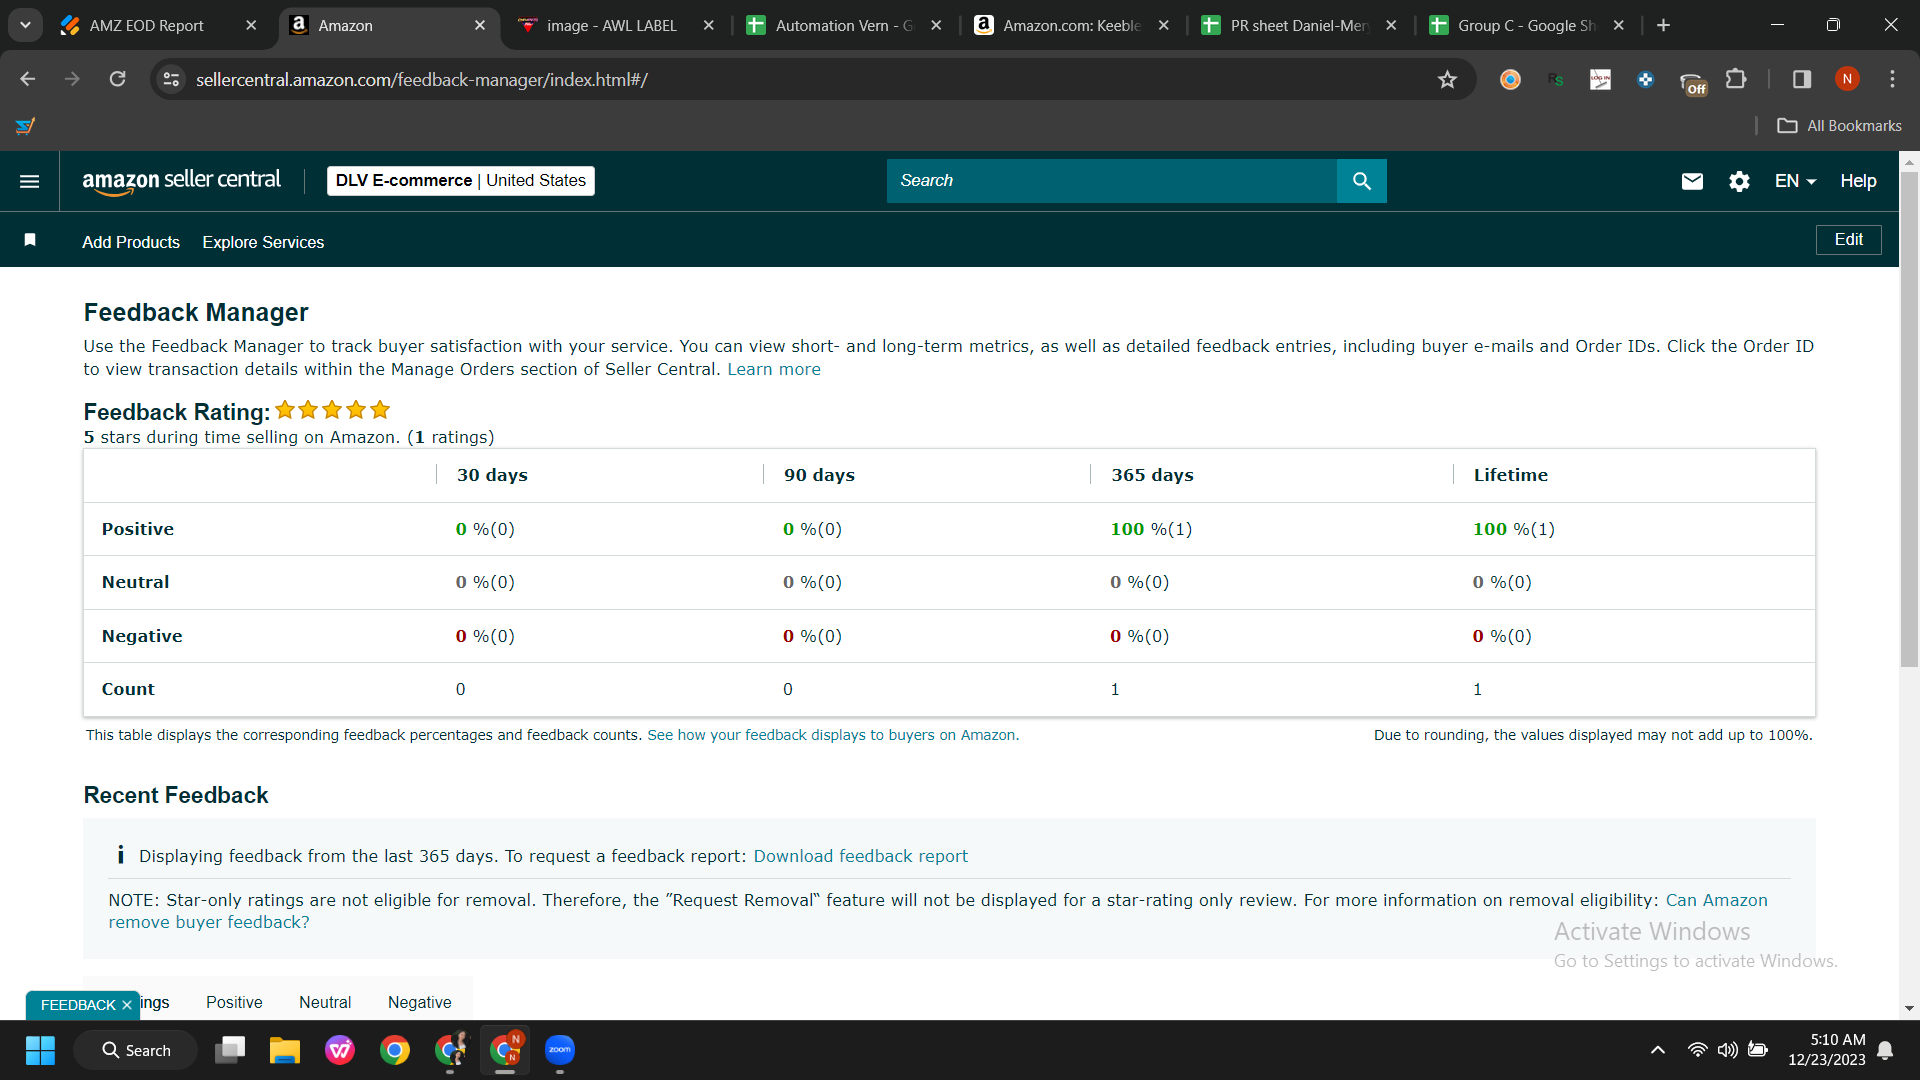1920x1080 pixels.
Task: Click the bookmark flag icon in navigation bar
Action: (30, 240)
